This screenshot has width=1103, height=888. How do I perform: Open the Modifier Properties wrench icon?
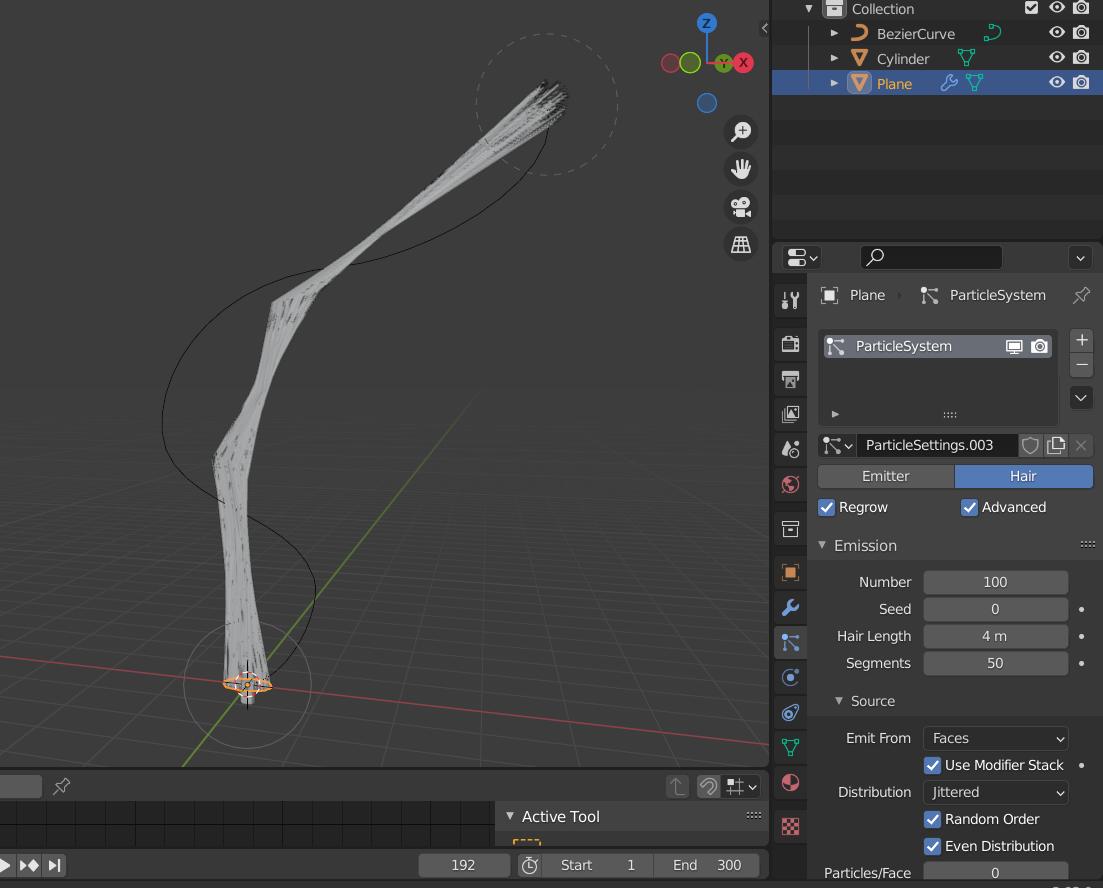point(790,607)
